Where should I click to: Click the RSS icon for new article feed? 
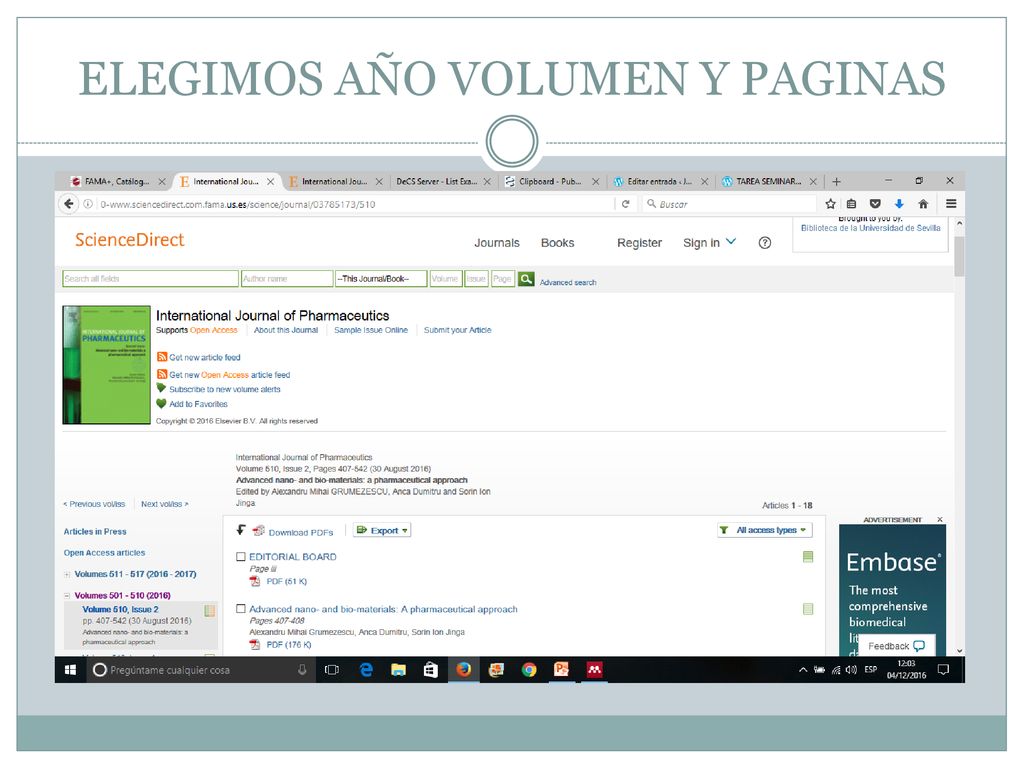coord(162,357)
